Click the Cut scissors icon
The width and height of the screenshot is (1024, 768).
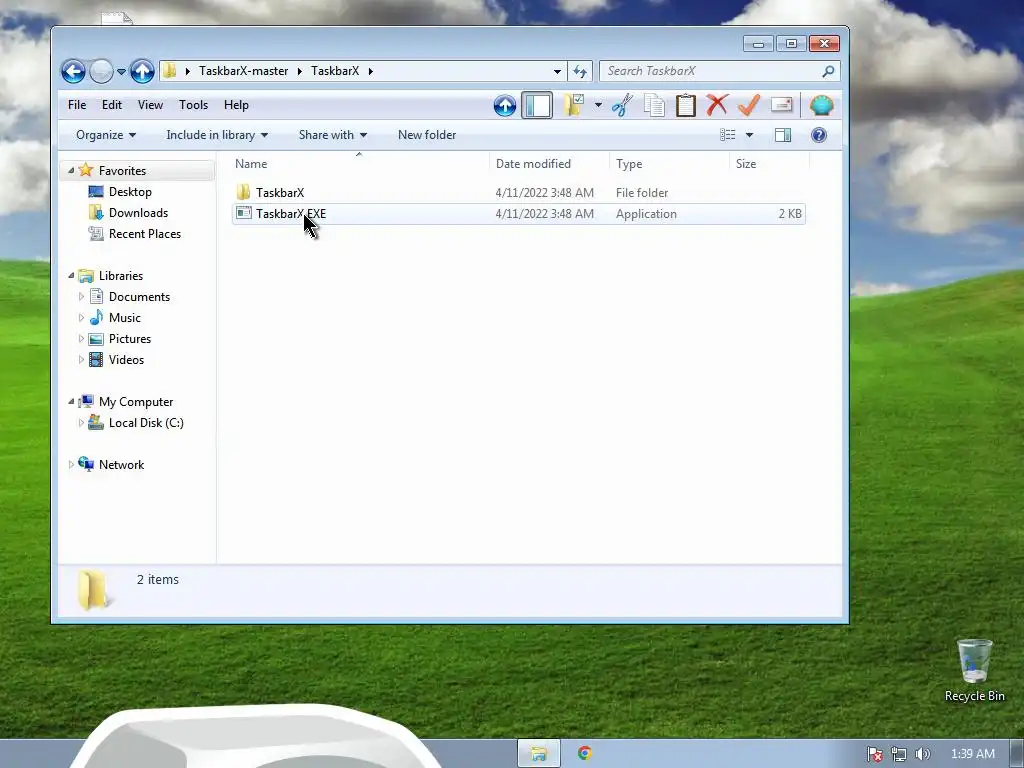coord(622,105)
